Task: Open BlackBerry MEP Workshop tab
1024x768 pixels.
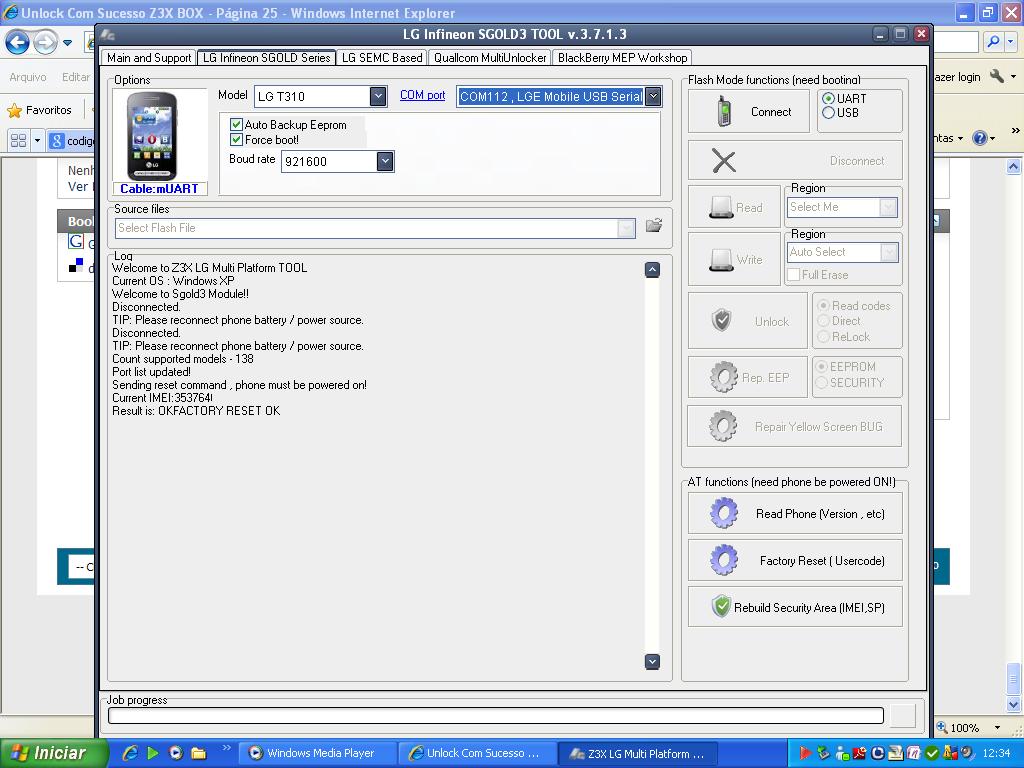Action: coord(622,57)
